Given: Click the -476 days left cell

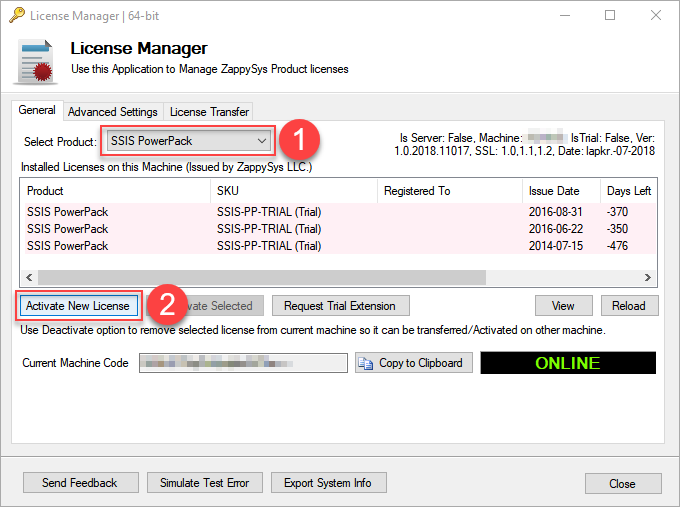Looking at the screenshot, I should tap(617, 245).
